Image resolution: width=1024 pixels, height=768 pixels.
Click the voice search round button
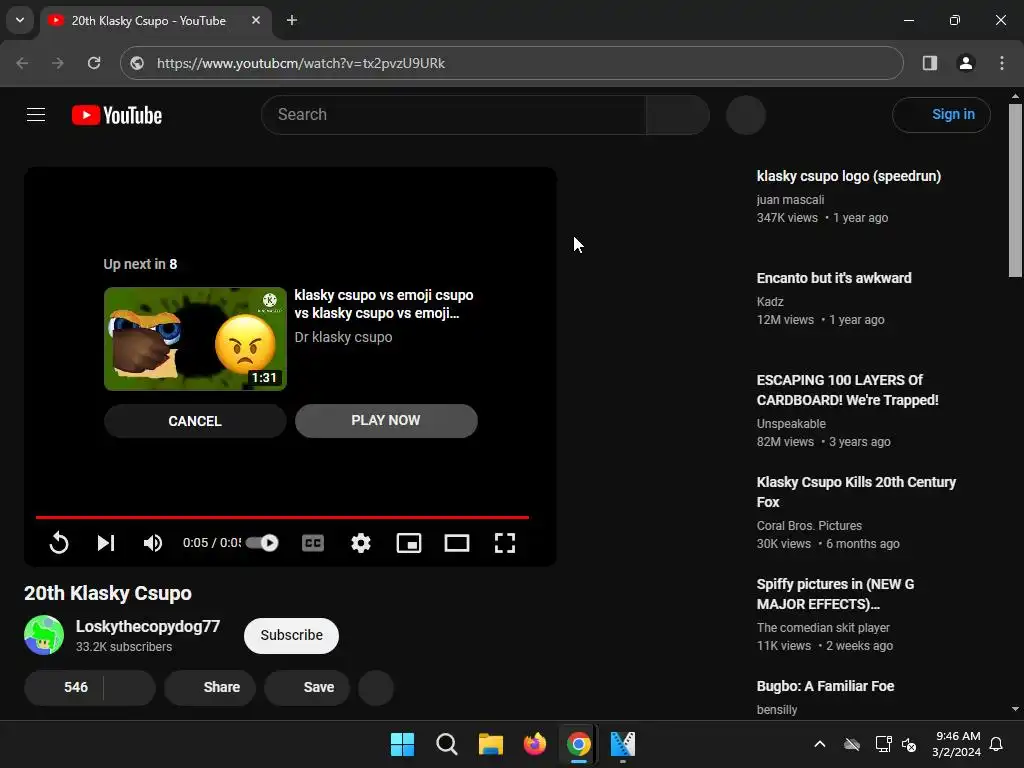746,115
